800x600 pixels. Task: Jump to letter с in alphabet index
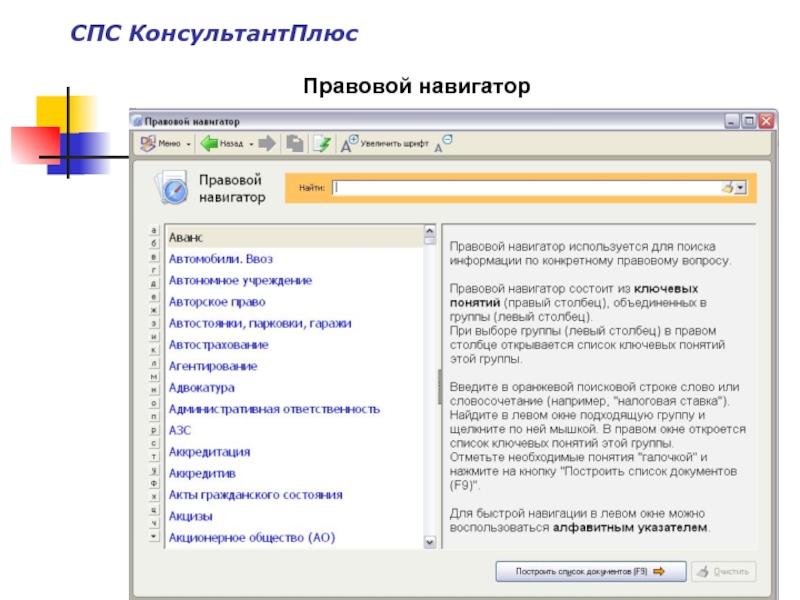click(x=154, y=443)
